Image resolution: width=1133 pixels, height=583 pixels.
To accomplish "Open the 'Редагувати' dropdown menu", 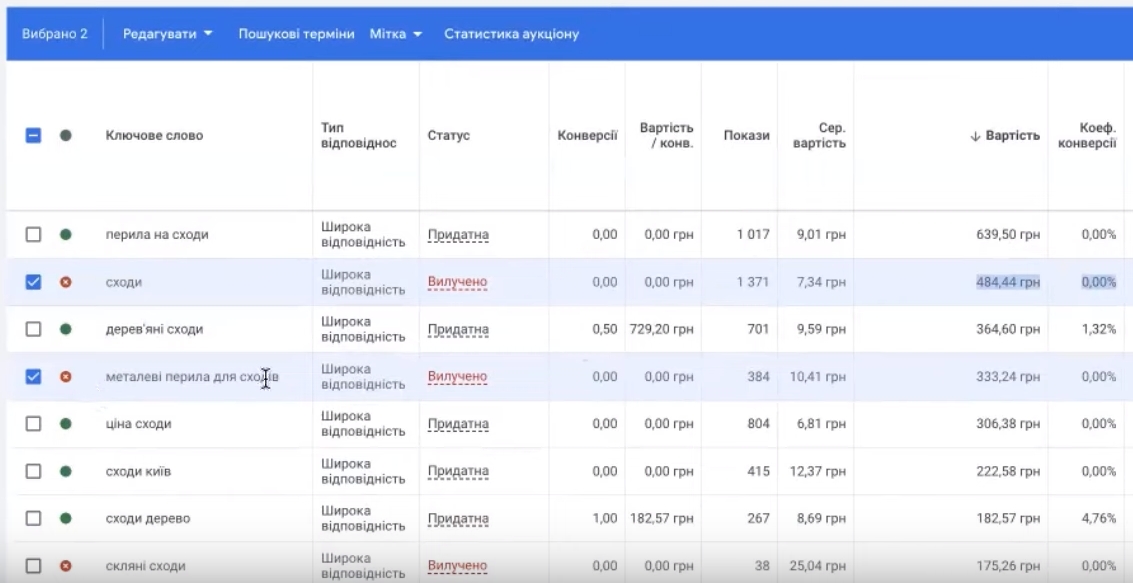I will 167,34.
